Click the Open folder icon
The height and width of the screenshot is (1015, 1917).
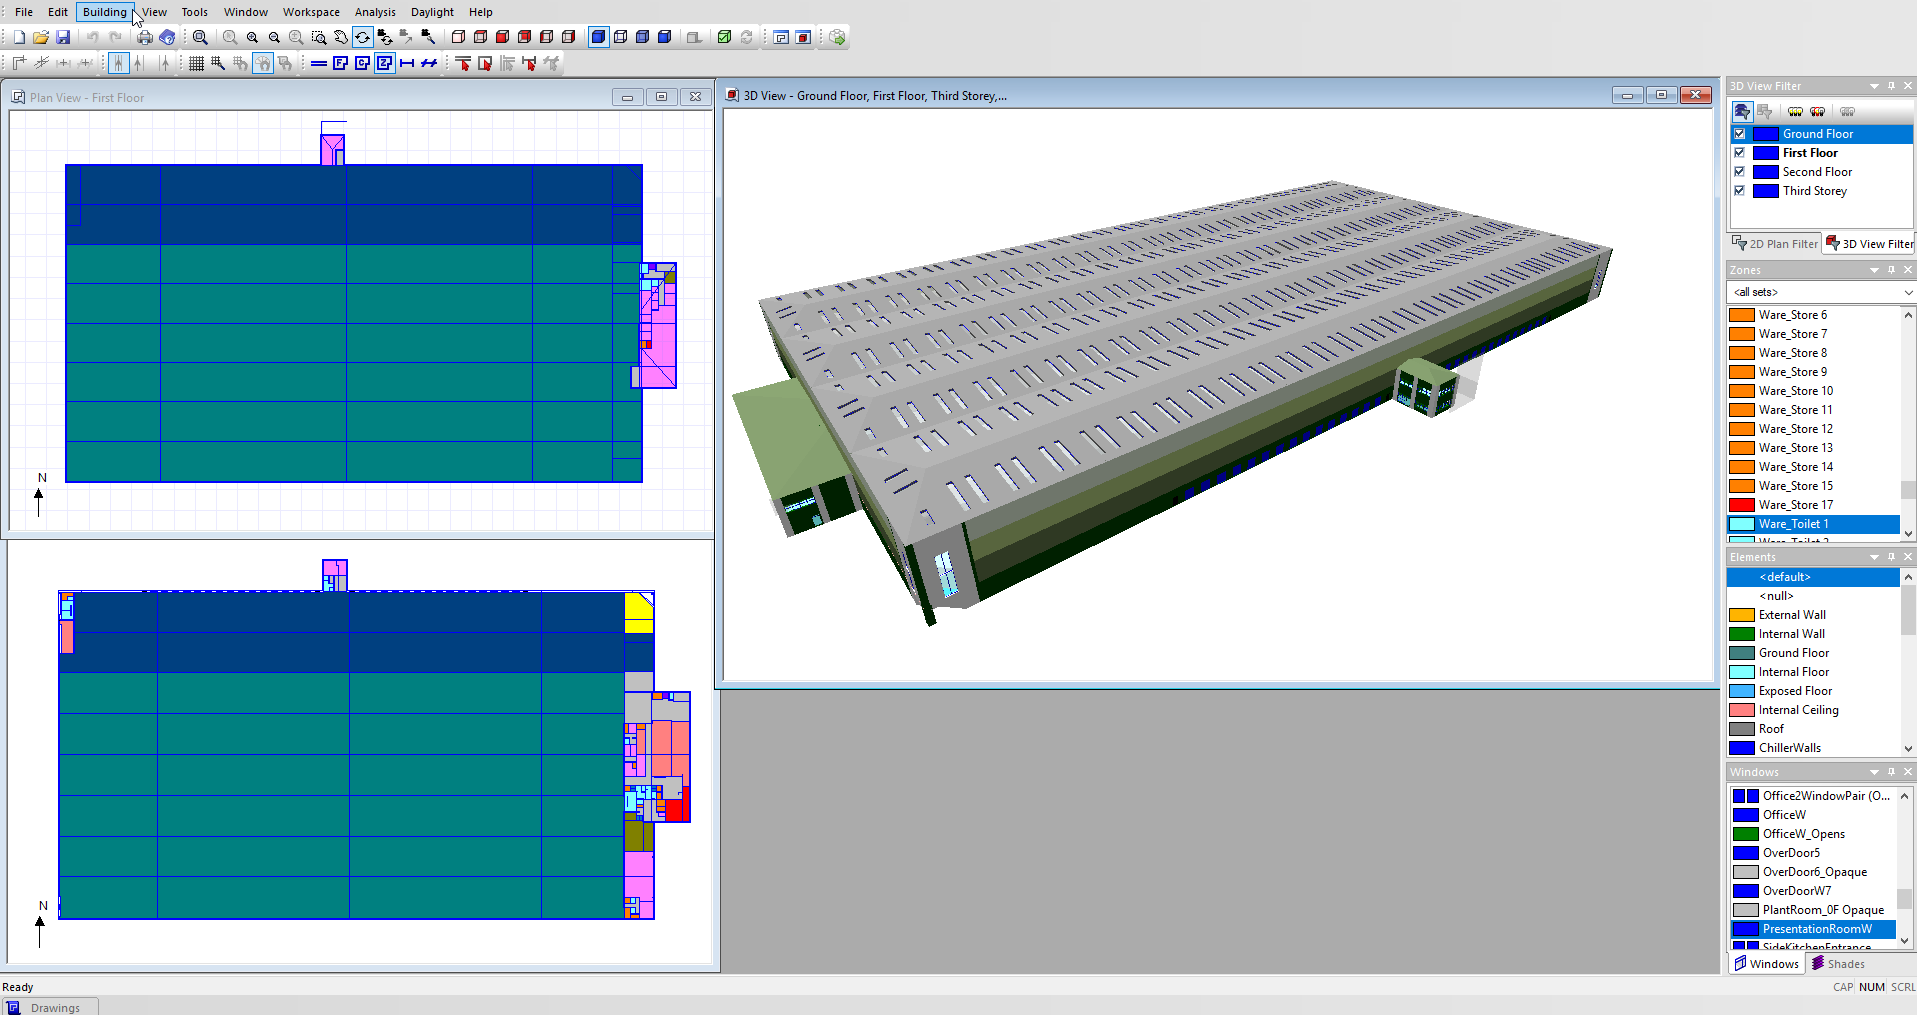[41, 37]
